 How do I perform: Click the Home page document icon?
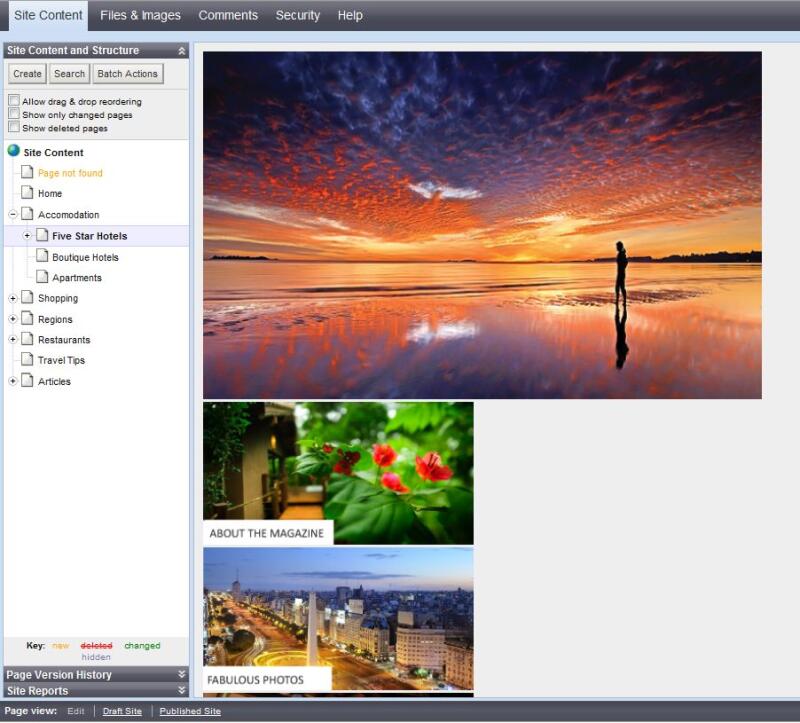(x=27, y=193)
